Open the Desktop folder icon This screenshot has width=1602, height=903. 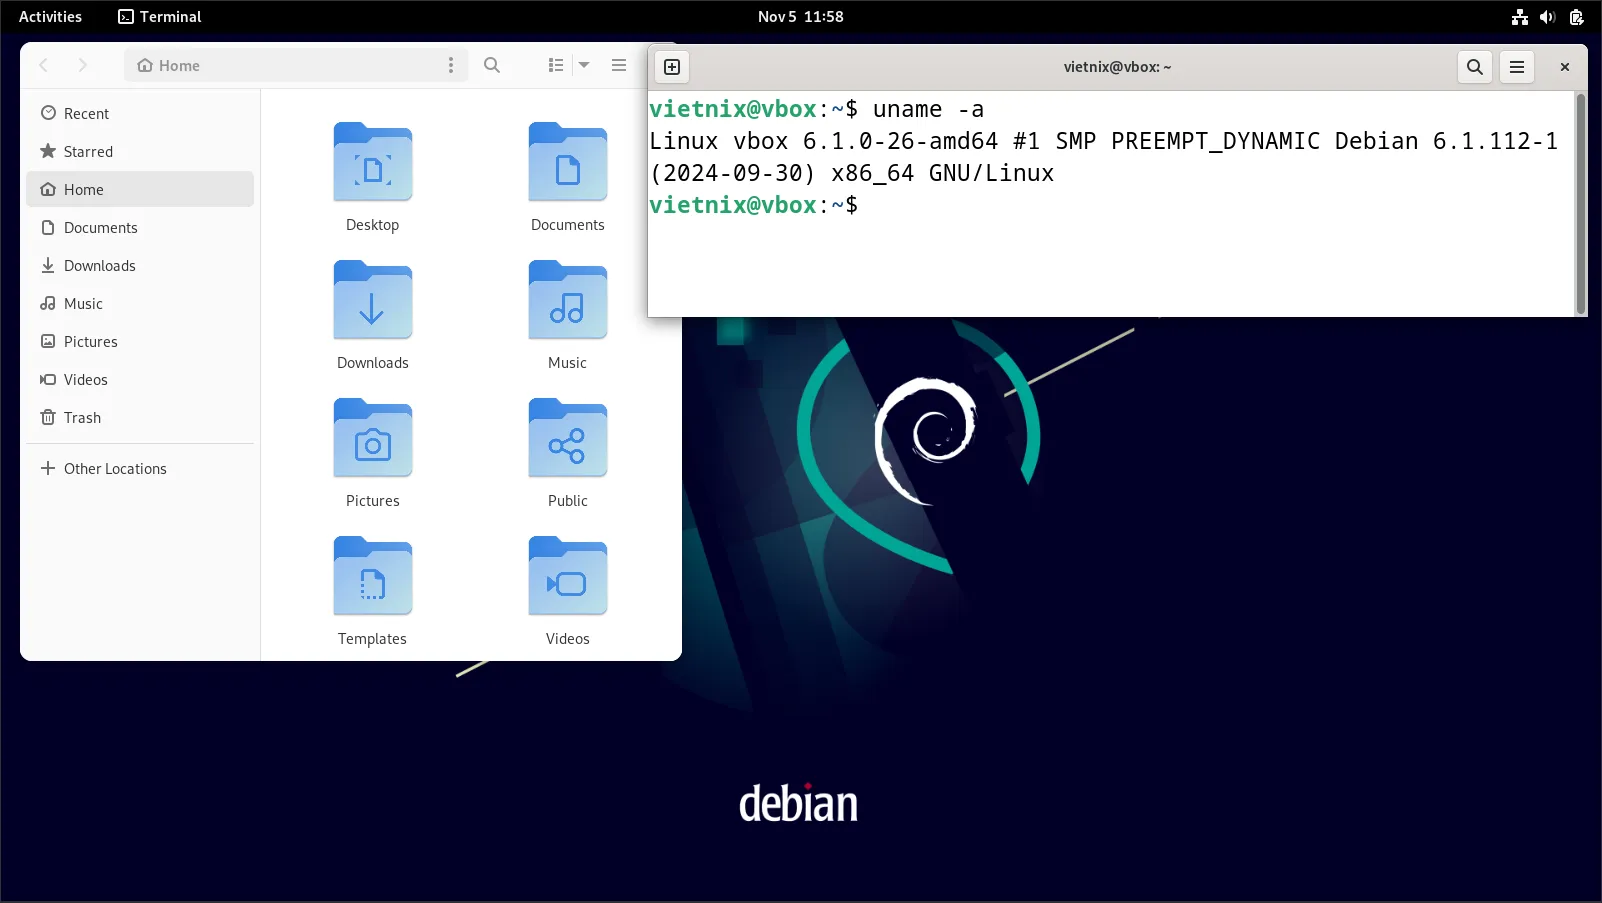[x=372, y=162]
